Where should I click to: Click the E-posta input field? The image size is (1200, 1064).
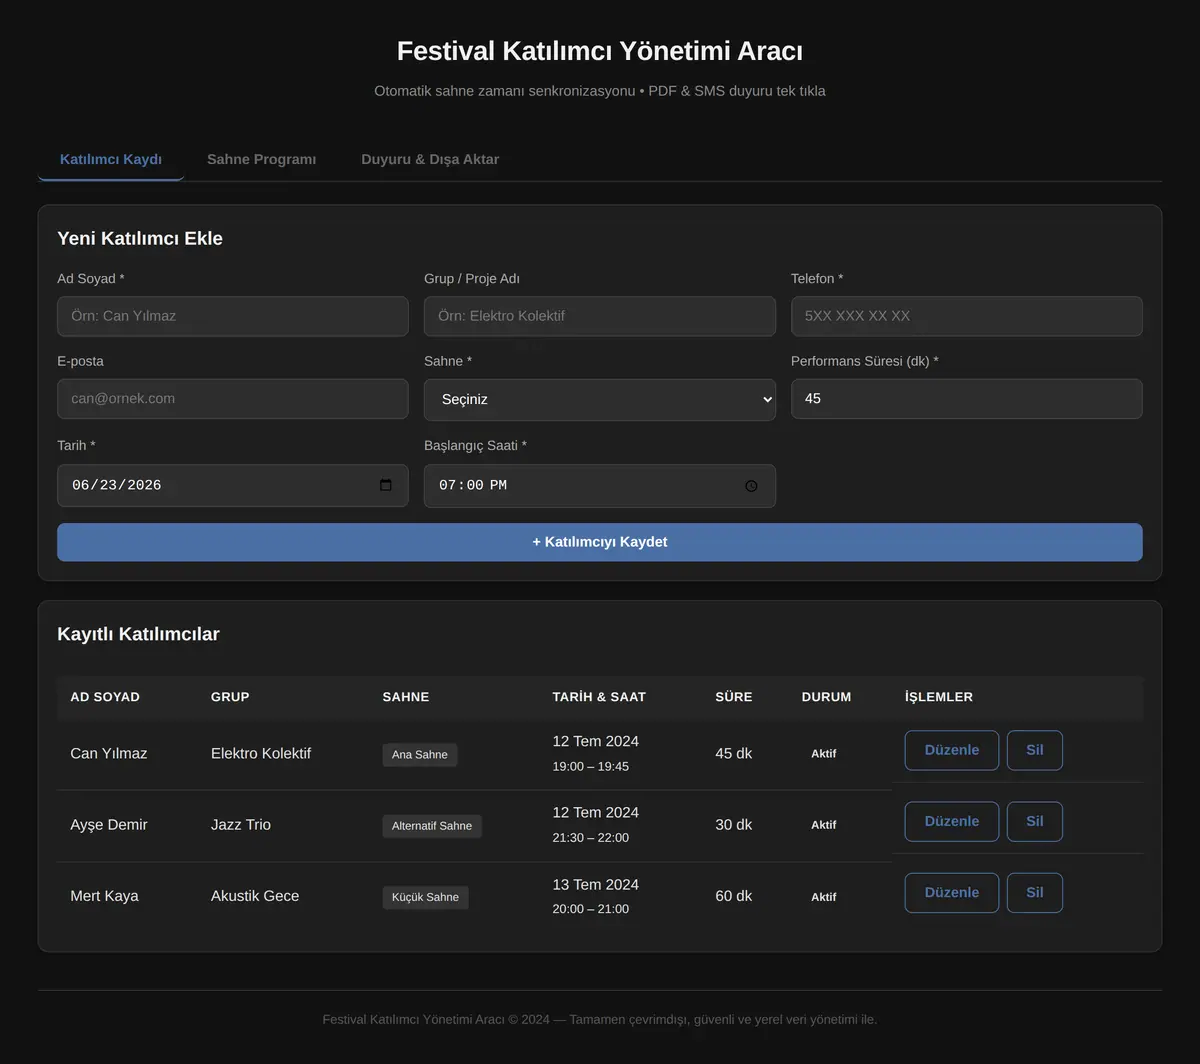coord(233,399)
